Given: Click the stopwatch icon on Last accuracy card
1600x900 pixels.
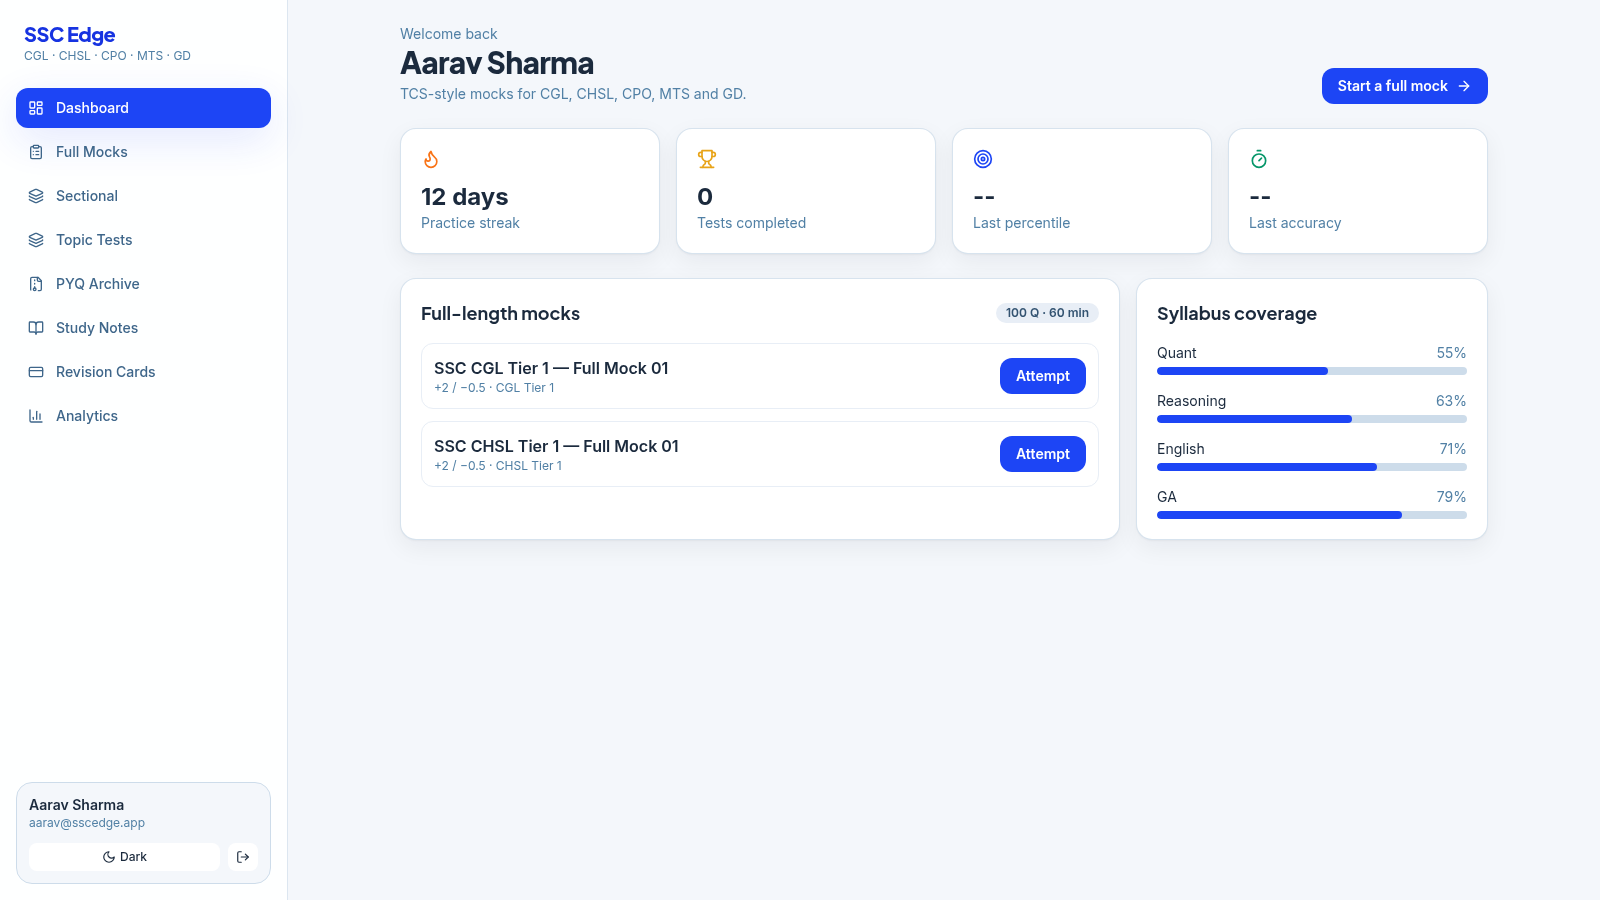Looking at the screenshot, I should pyautogui.click(x=1259, y=159).
